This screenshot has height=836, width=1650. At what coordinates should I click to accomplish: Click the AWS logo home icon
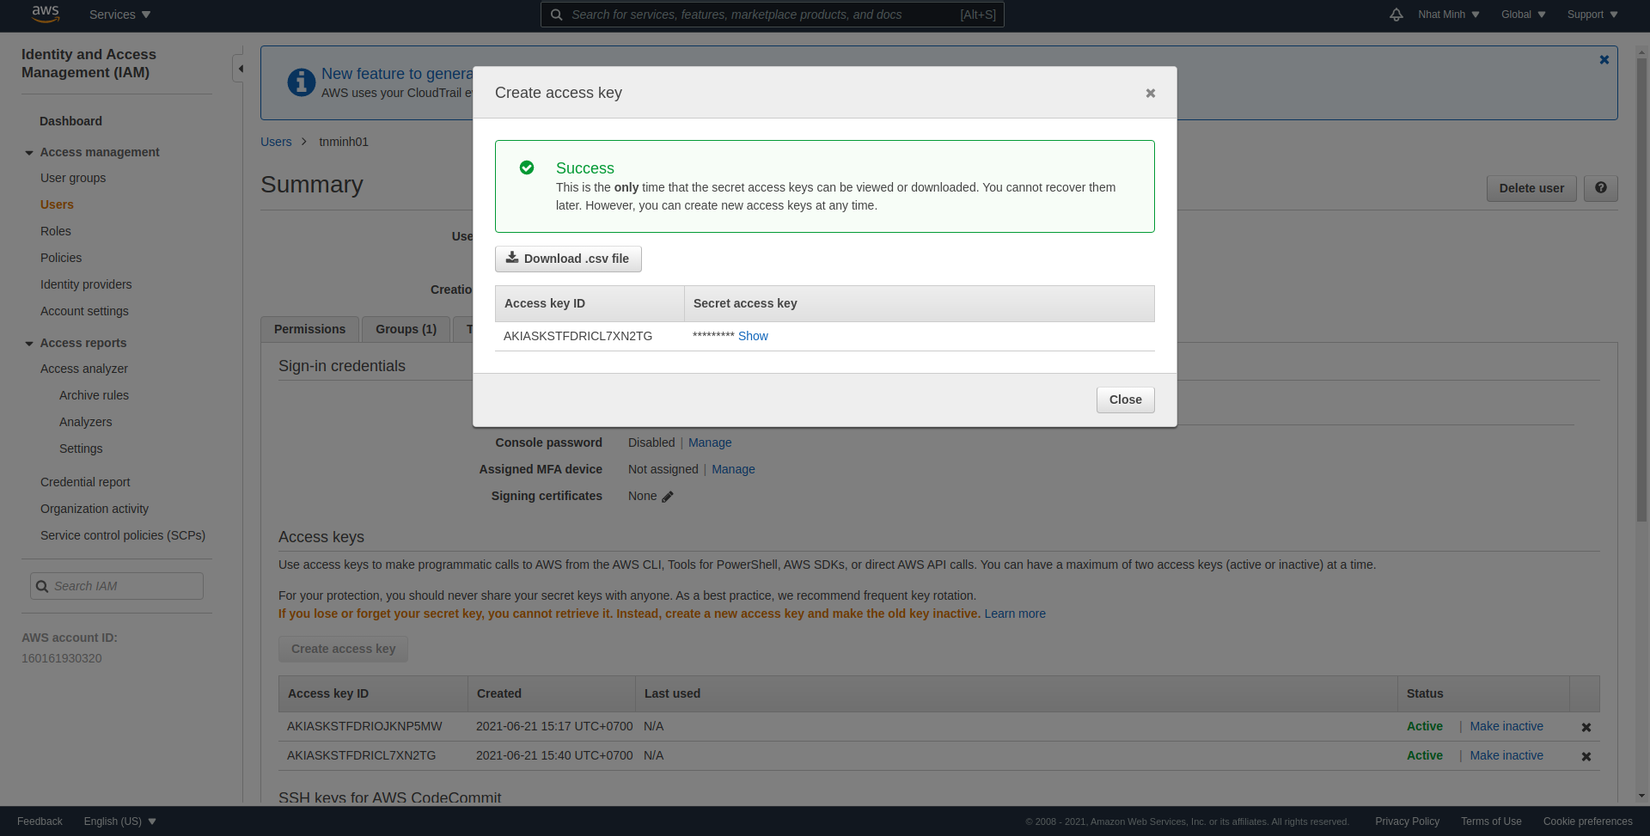pos(45,14)
